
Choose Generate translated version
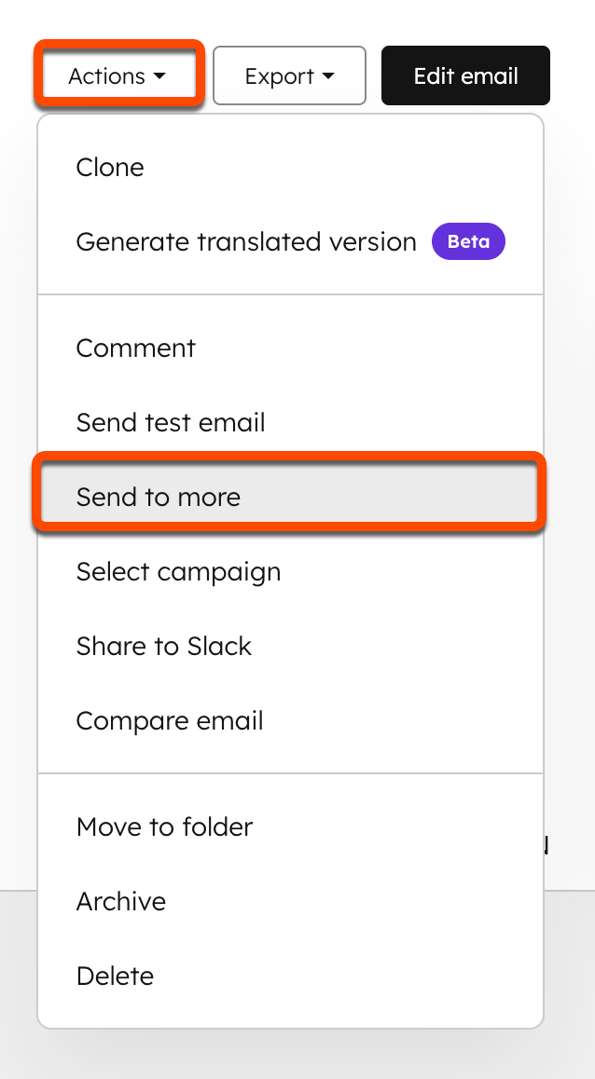click(x=246, y=241)
